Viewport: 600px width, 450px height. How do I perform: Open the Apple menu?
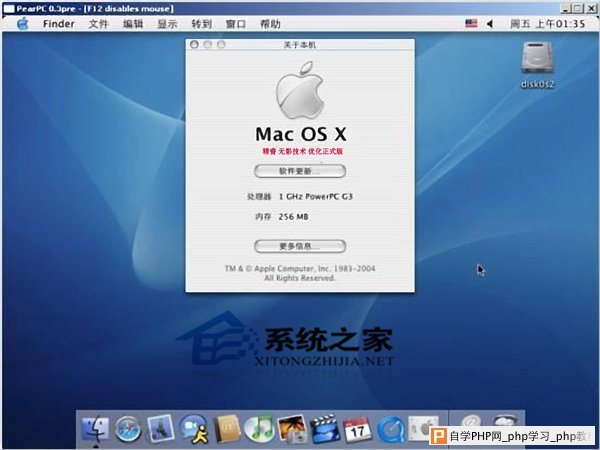[23, 24]
